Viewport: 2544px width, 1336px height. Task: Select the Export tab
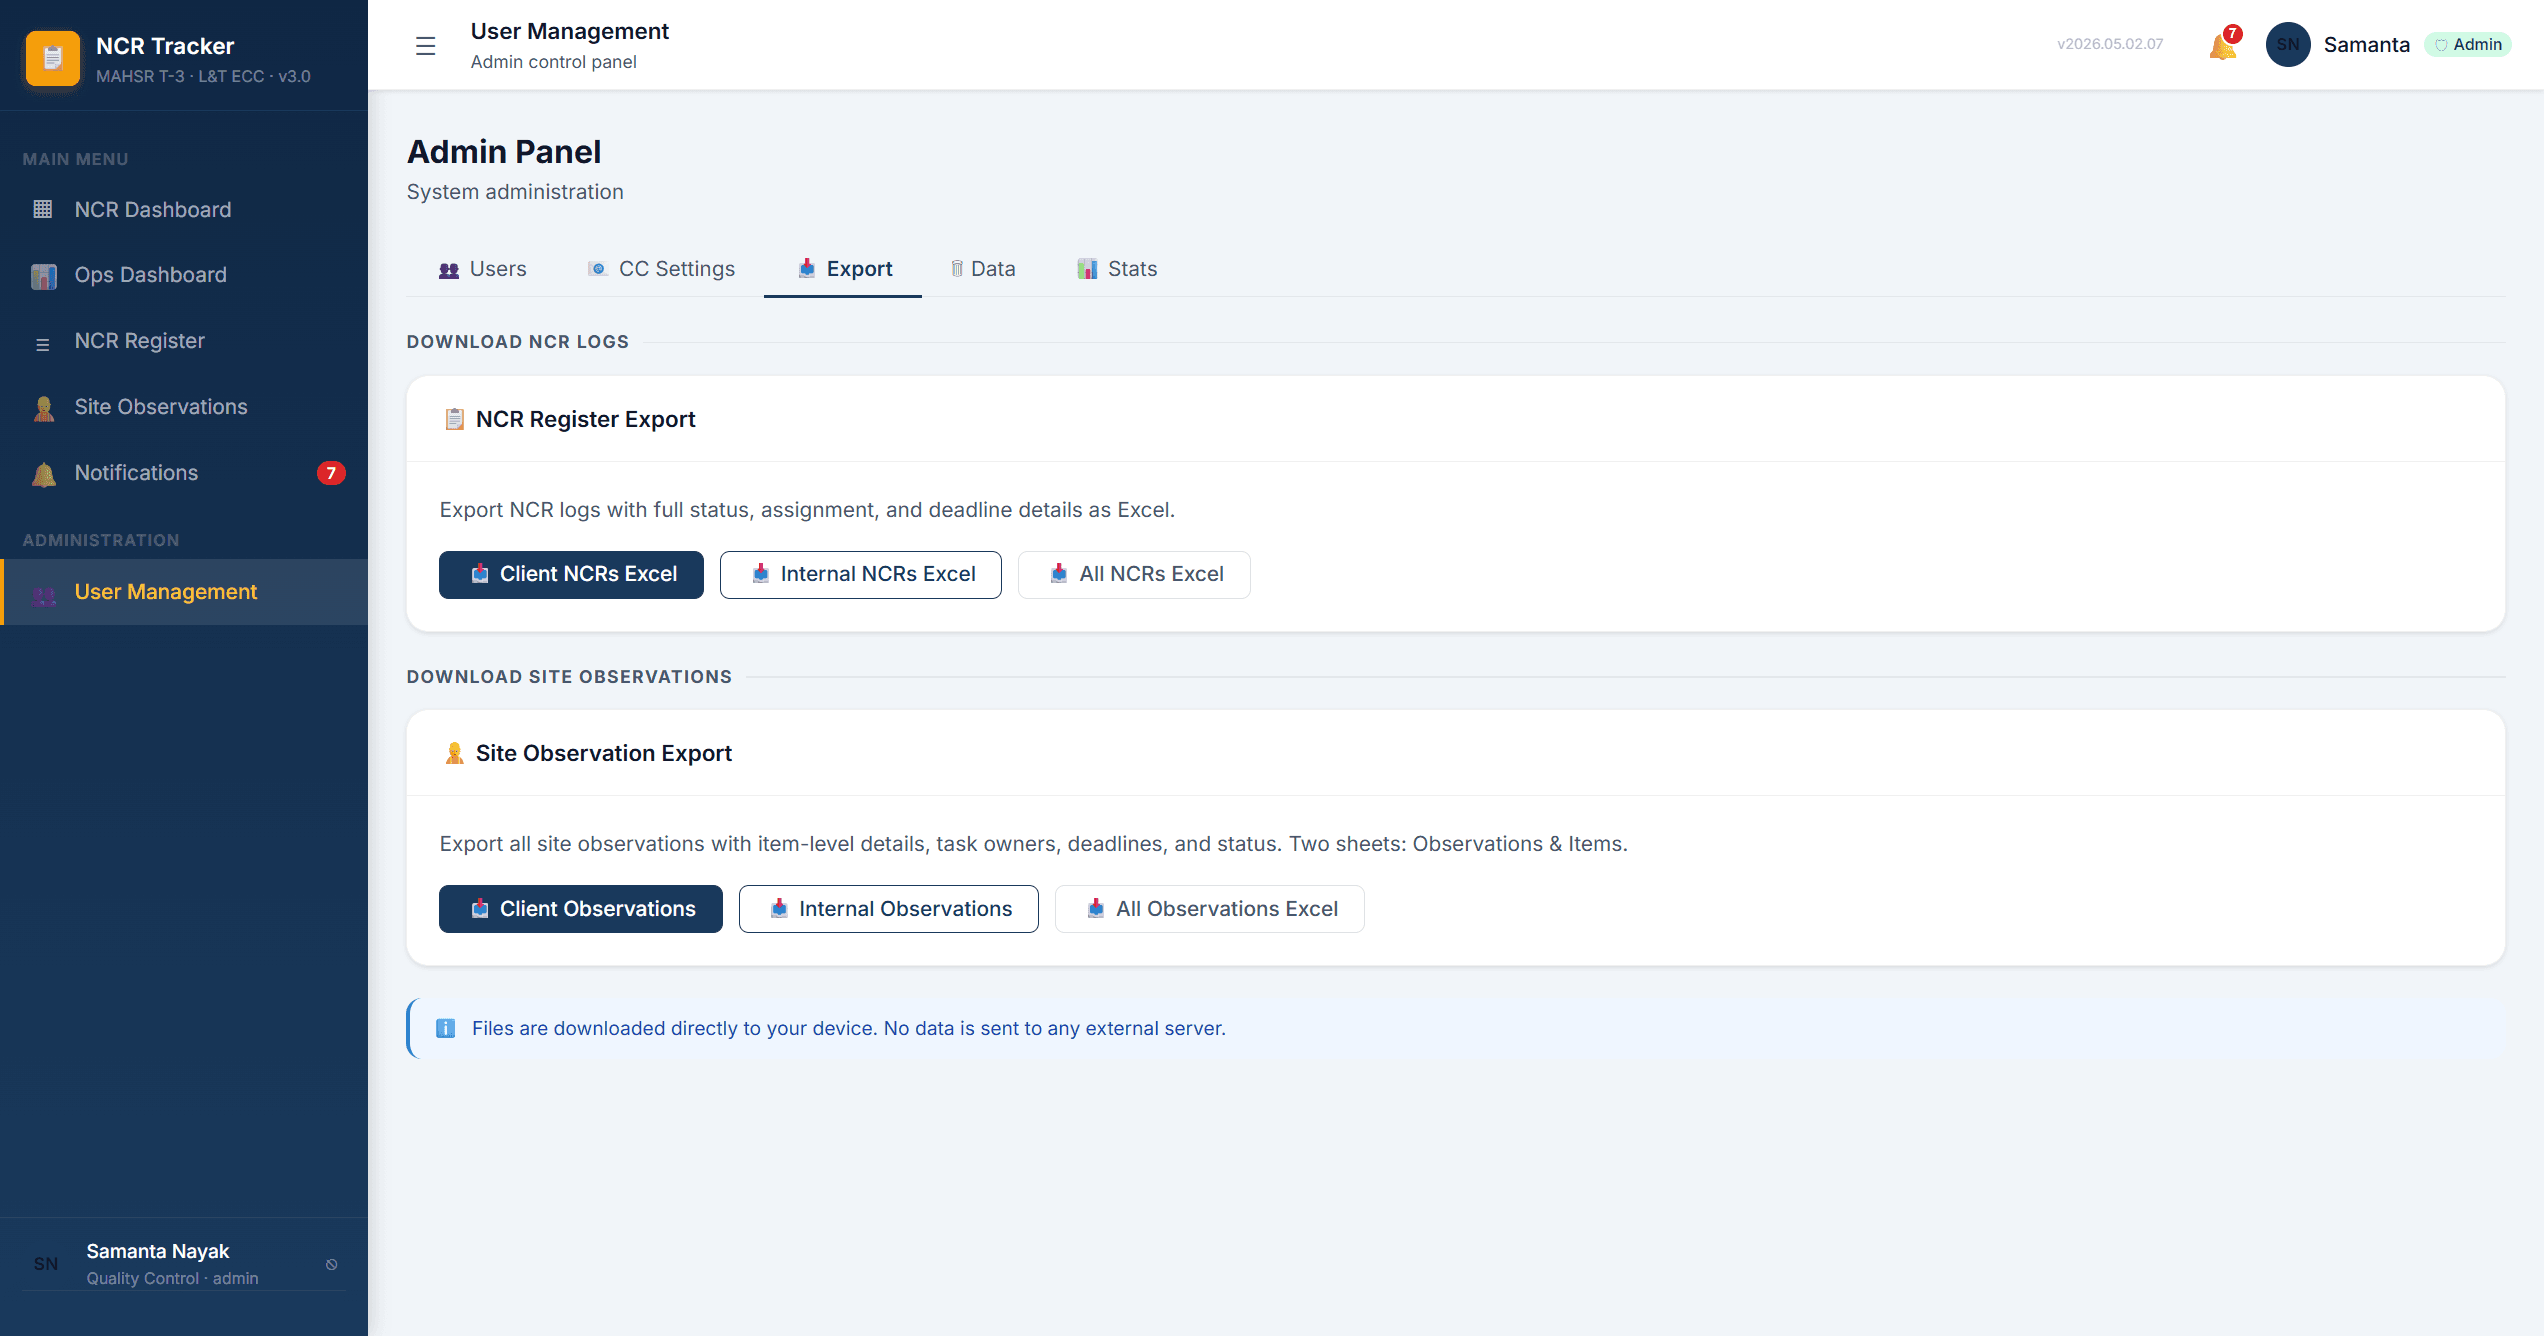click(x=844, y=269)
